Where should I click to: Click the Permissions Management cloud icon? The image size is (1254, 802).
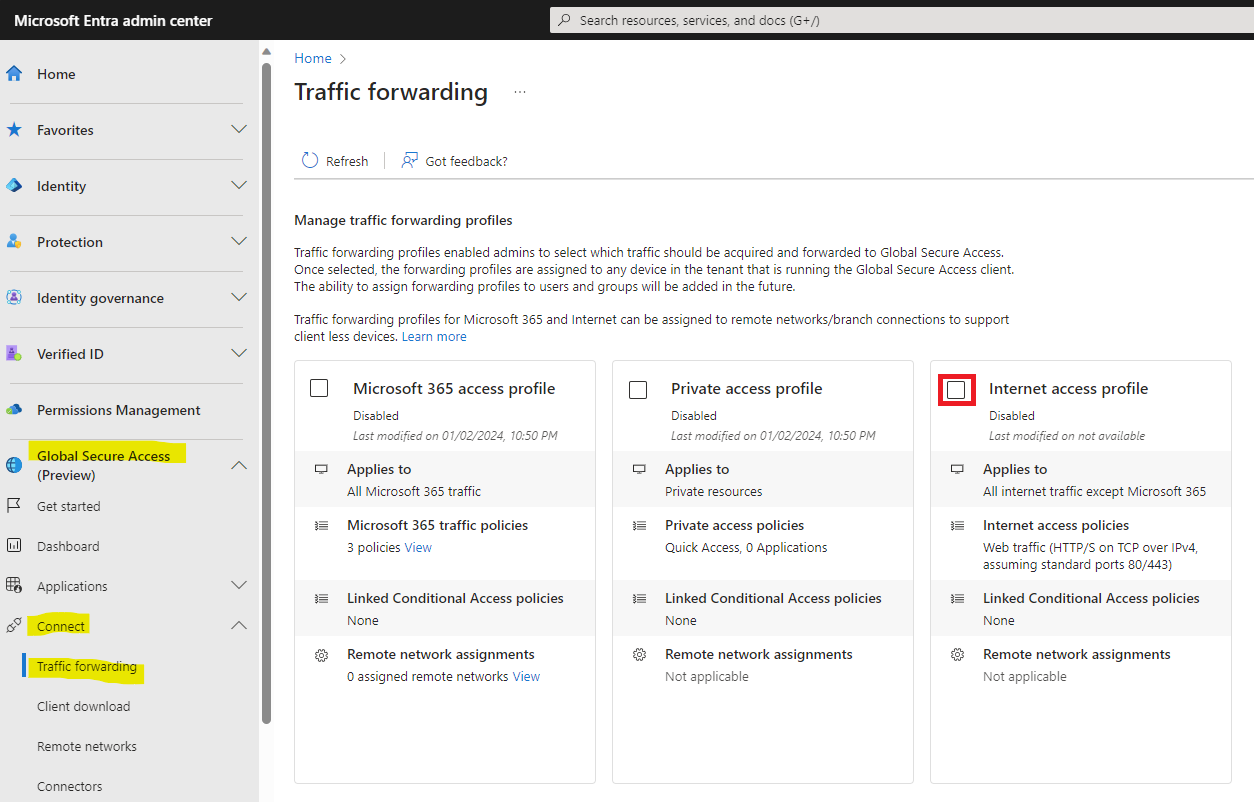(x=14, y=410)
